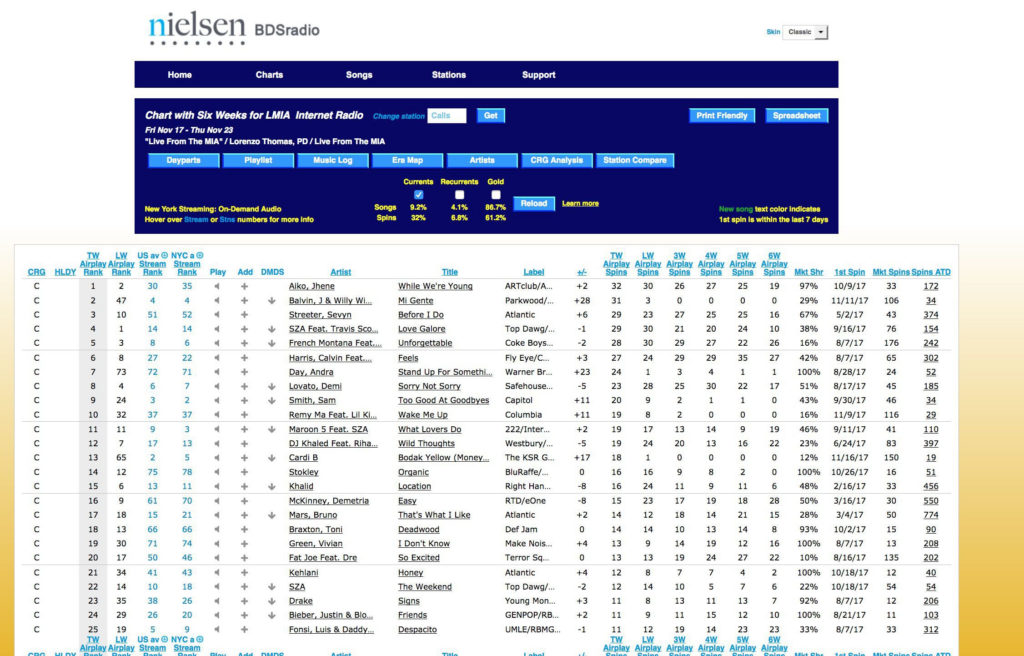Download Mi Gente via DMDS arrow
The image size is (1024, 656).
272,301
